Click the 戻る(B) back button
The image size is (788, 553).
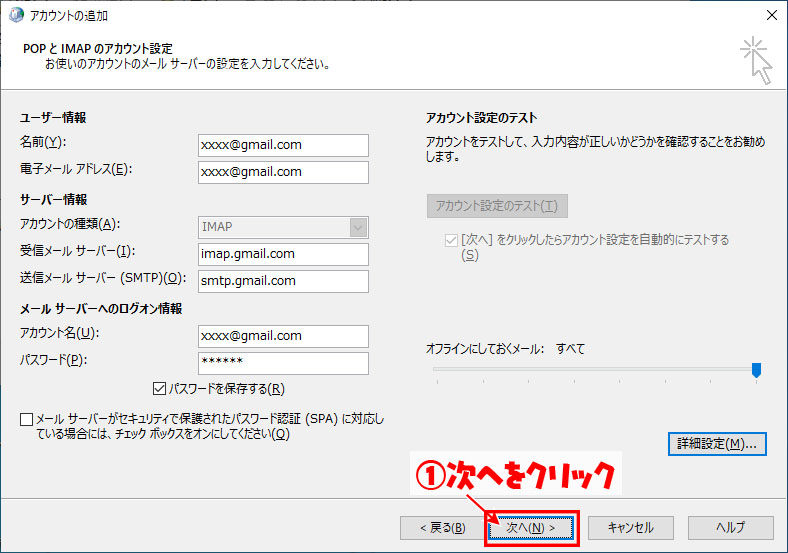pos(443,528)
